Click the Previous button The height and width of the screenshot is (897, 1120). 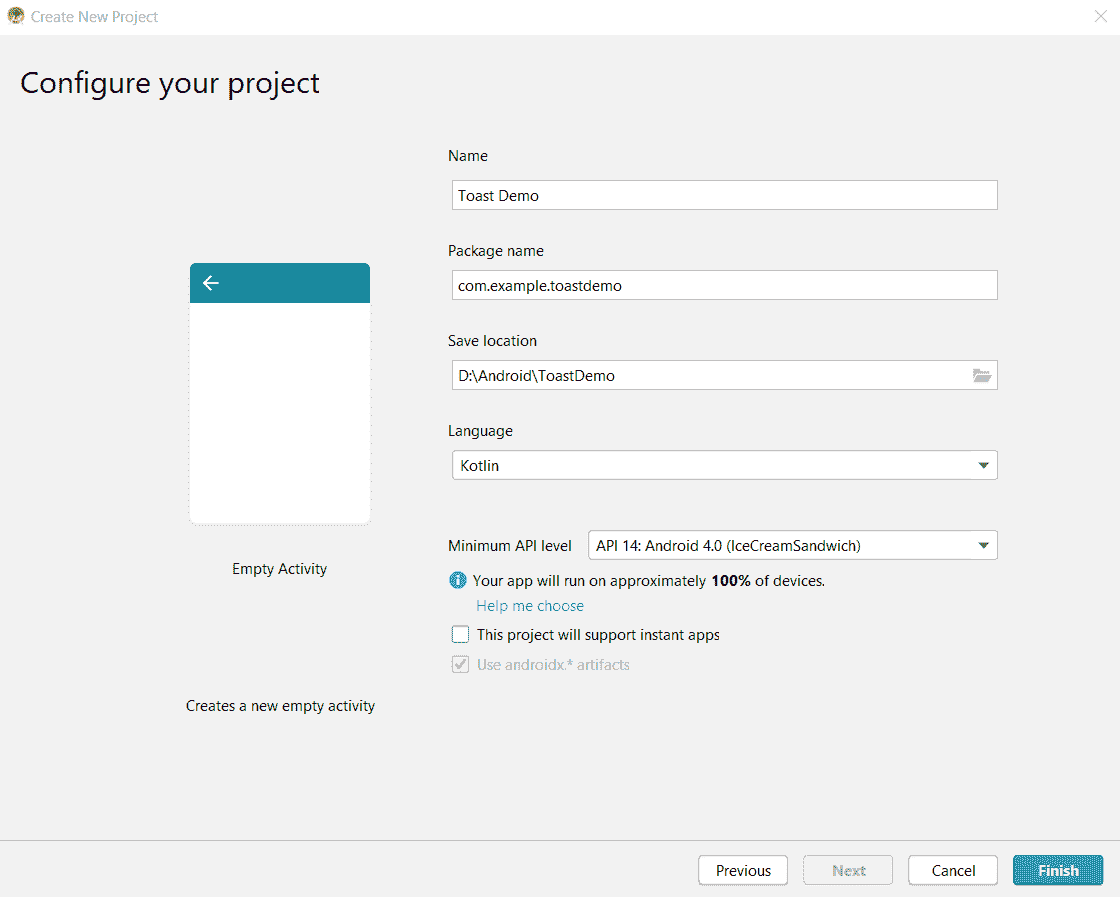click(743, 870)
